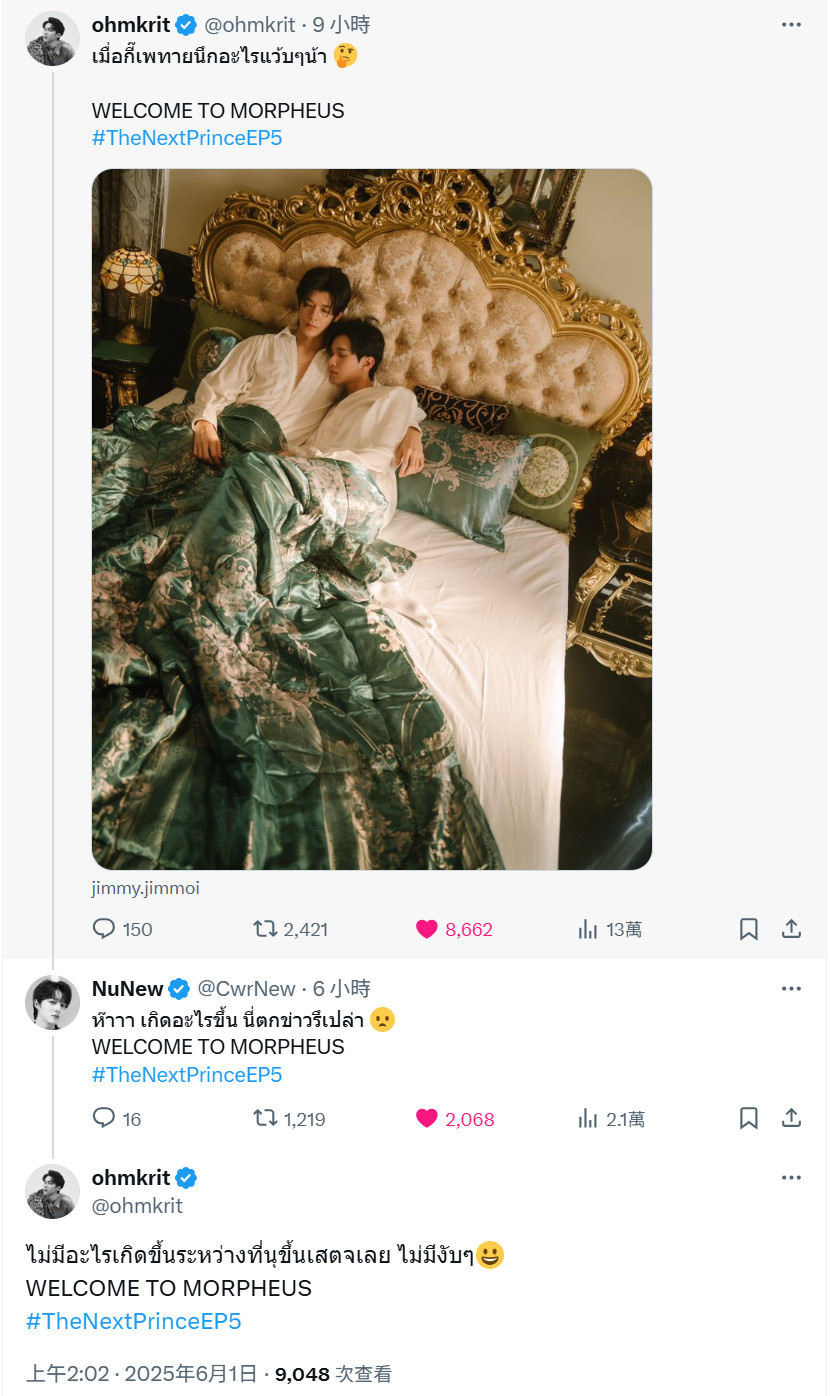Open more options on the last ohmkrit tweet

(791, 1178)
